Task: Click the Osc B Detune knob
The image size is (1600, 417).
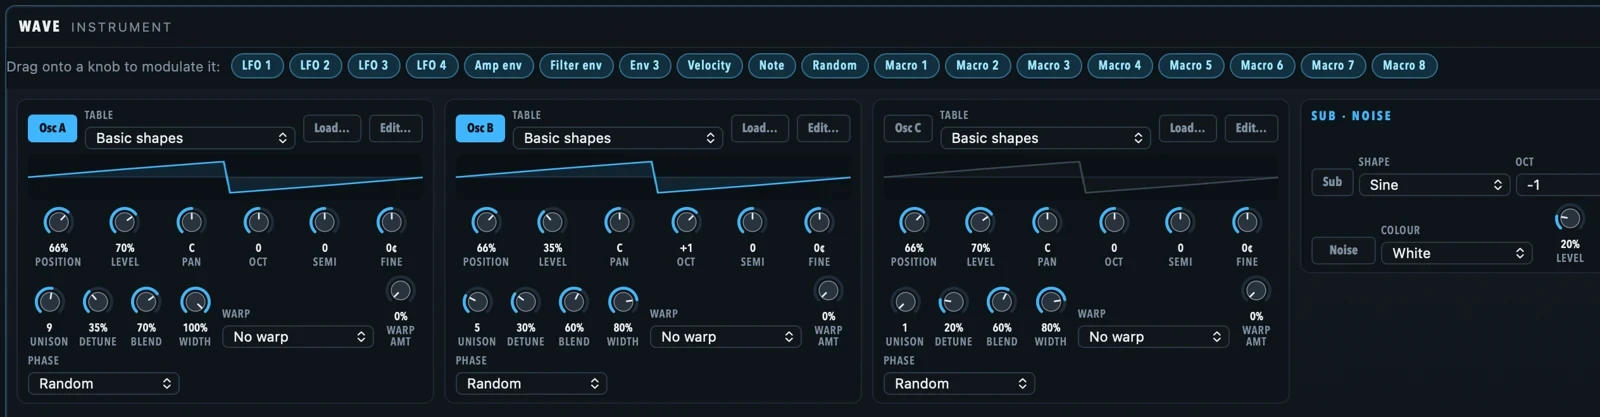Action: (525, 301)
